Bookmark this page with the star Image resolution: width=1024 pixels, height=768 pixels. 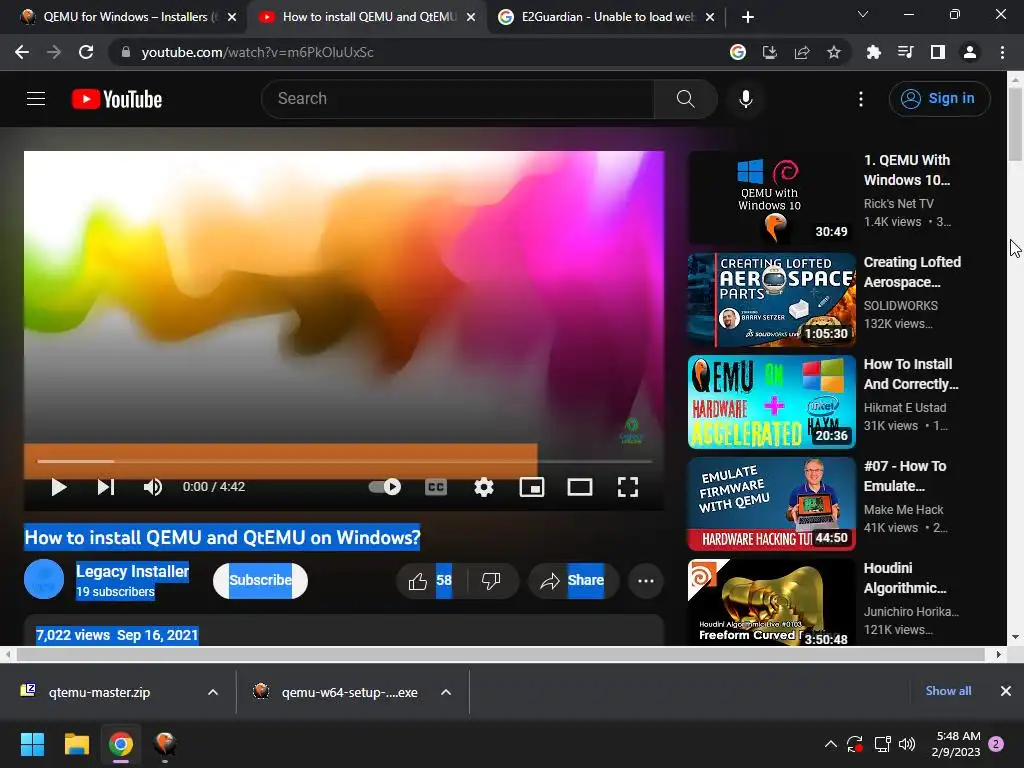[x=834, y=52]
